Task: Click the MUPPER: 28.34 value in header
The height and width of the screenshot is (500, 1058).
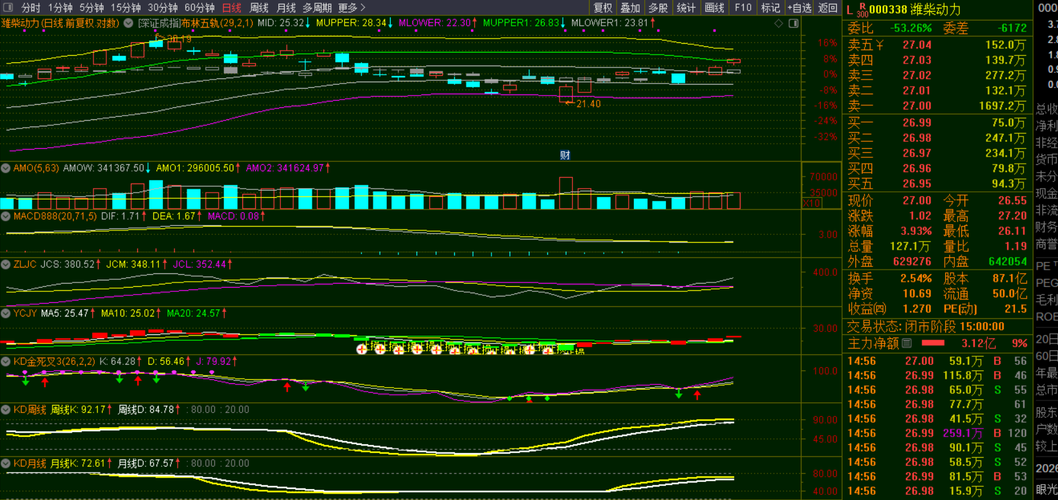Action: point(354,23)
